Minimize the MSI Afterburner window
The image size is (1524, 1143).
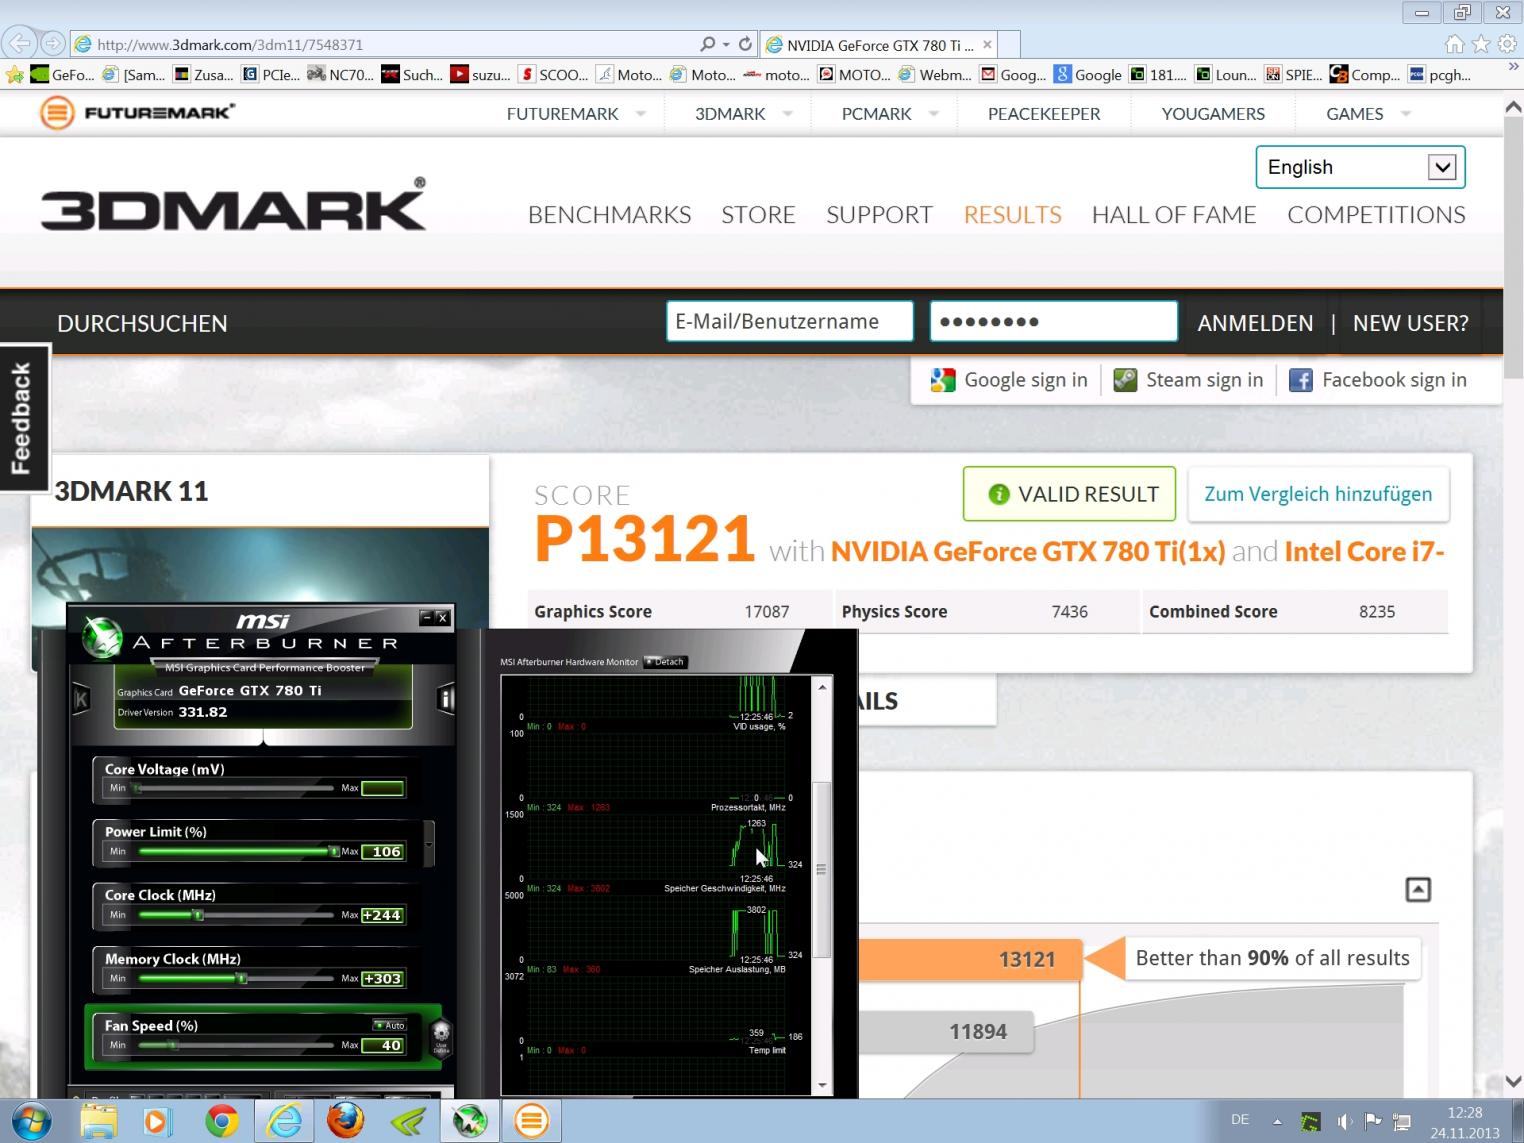pos(426,617)
